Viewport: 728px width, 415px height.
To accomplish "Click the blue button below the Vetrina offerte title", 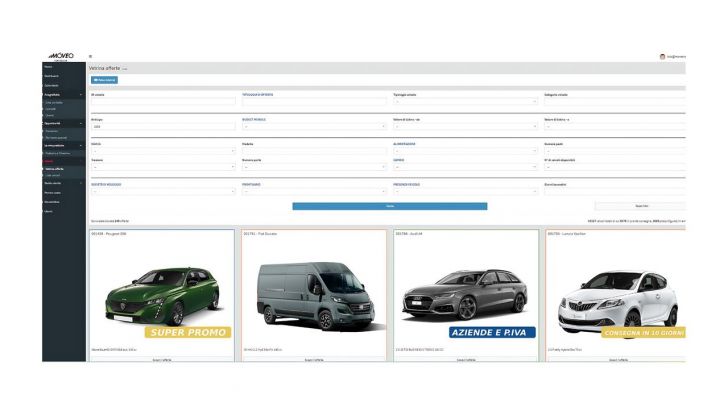I will coord(104,80).
